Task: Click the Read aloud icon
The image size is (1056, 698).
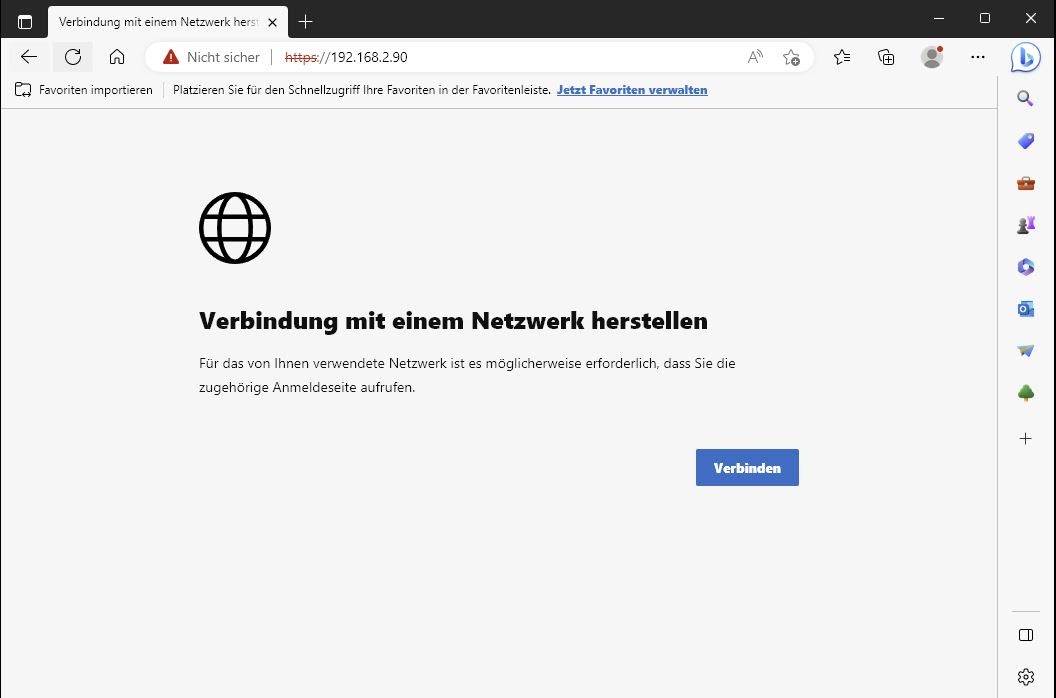Action: click(x=755, y=57)
